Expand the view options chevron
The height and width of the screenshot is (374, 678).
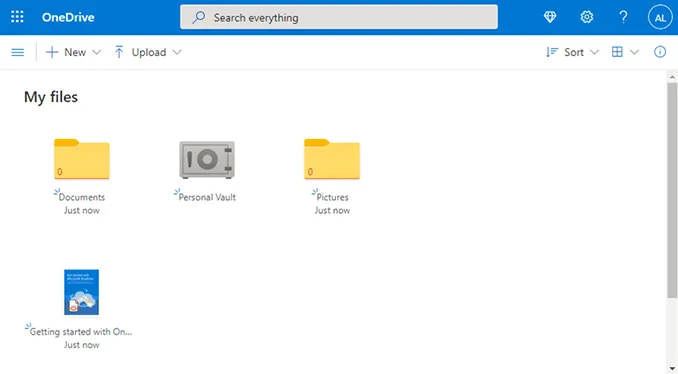[x=634, y=52]
